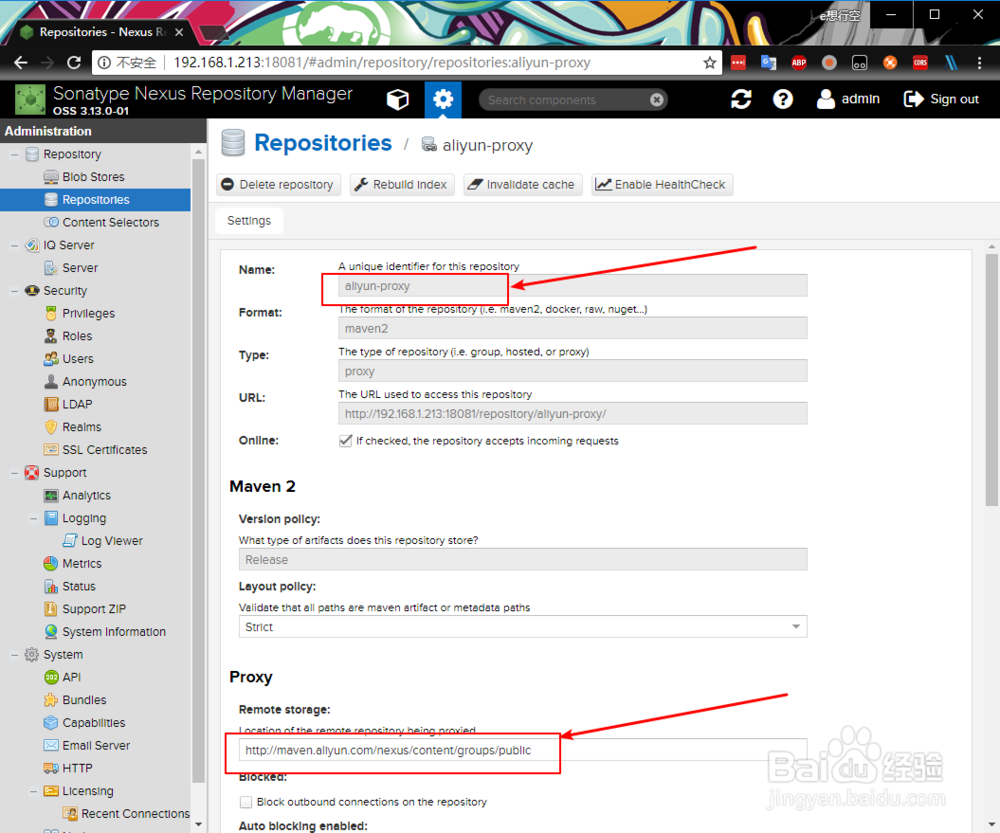Click the browser address bar
1000x833 pixels.
point(408,63)
